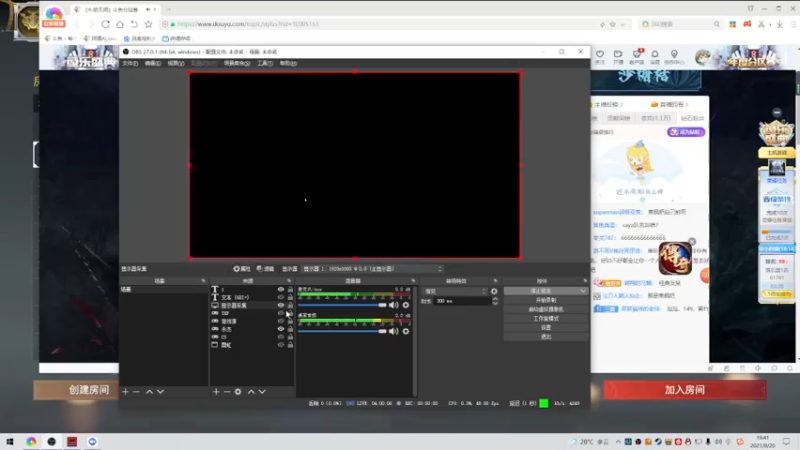Open OBS 编辑 menu
This screenshot has height=450, width=800.
(153, 63)
